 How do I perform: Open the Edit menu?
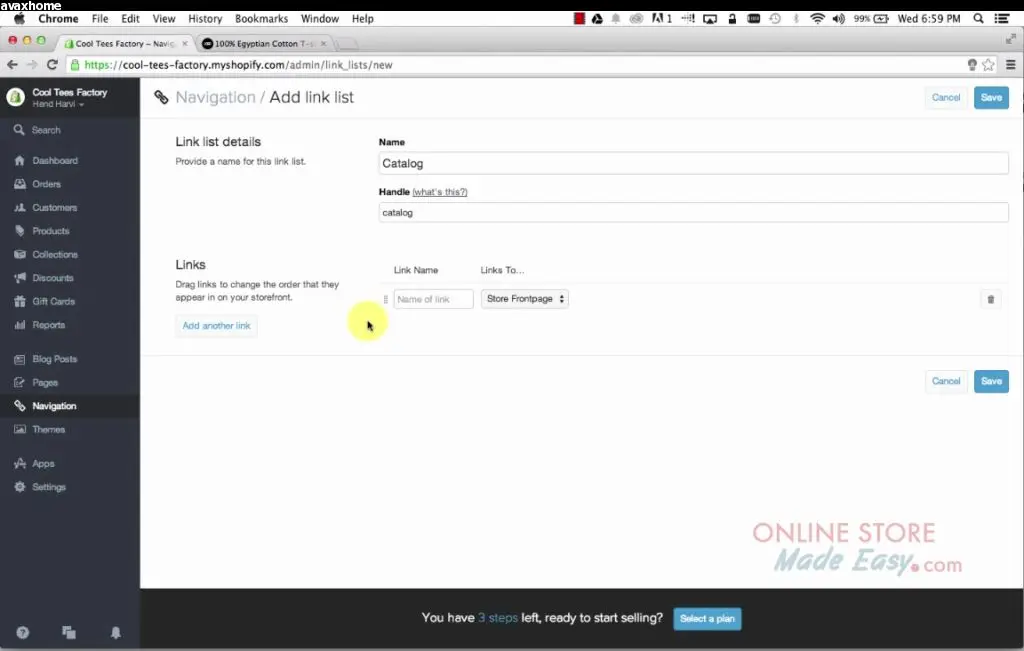(x=130, y=18)
